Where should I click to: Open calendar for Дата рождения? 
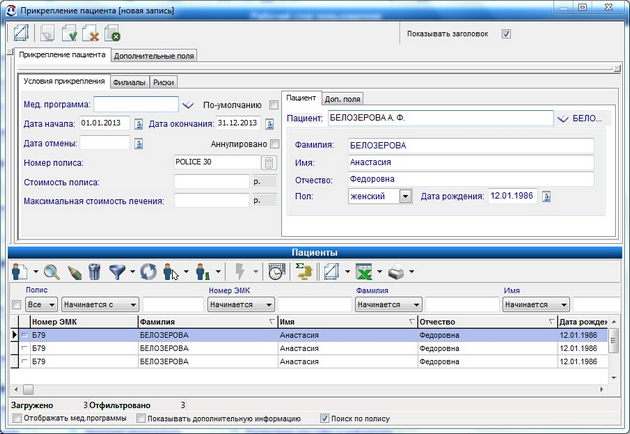coord(546,197)
